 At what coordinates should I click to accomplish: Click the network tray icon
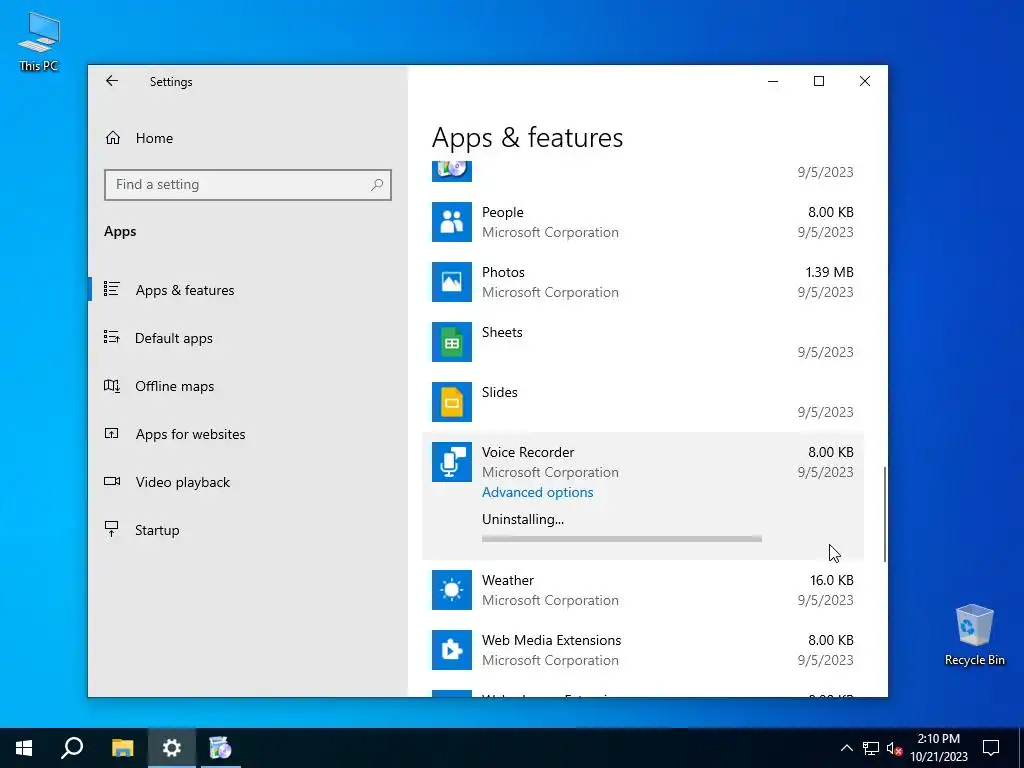click(871, 748)
